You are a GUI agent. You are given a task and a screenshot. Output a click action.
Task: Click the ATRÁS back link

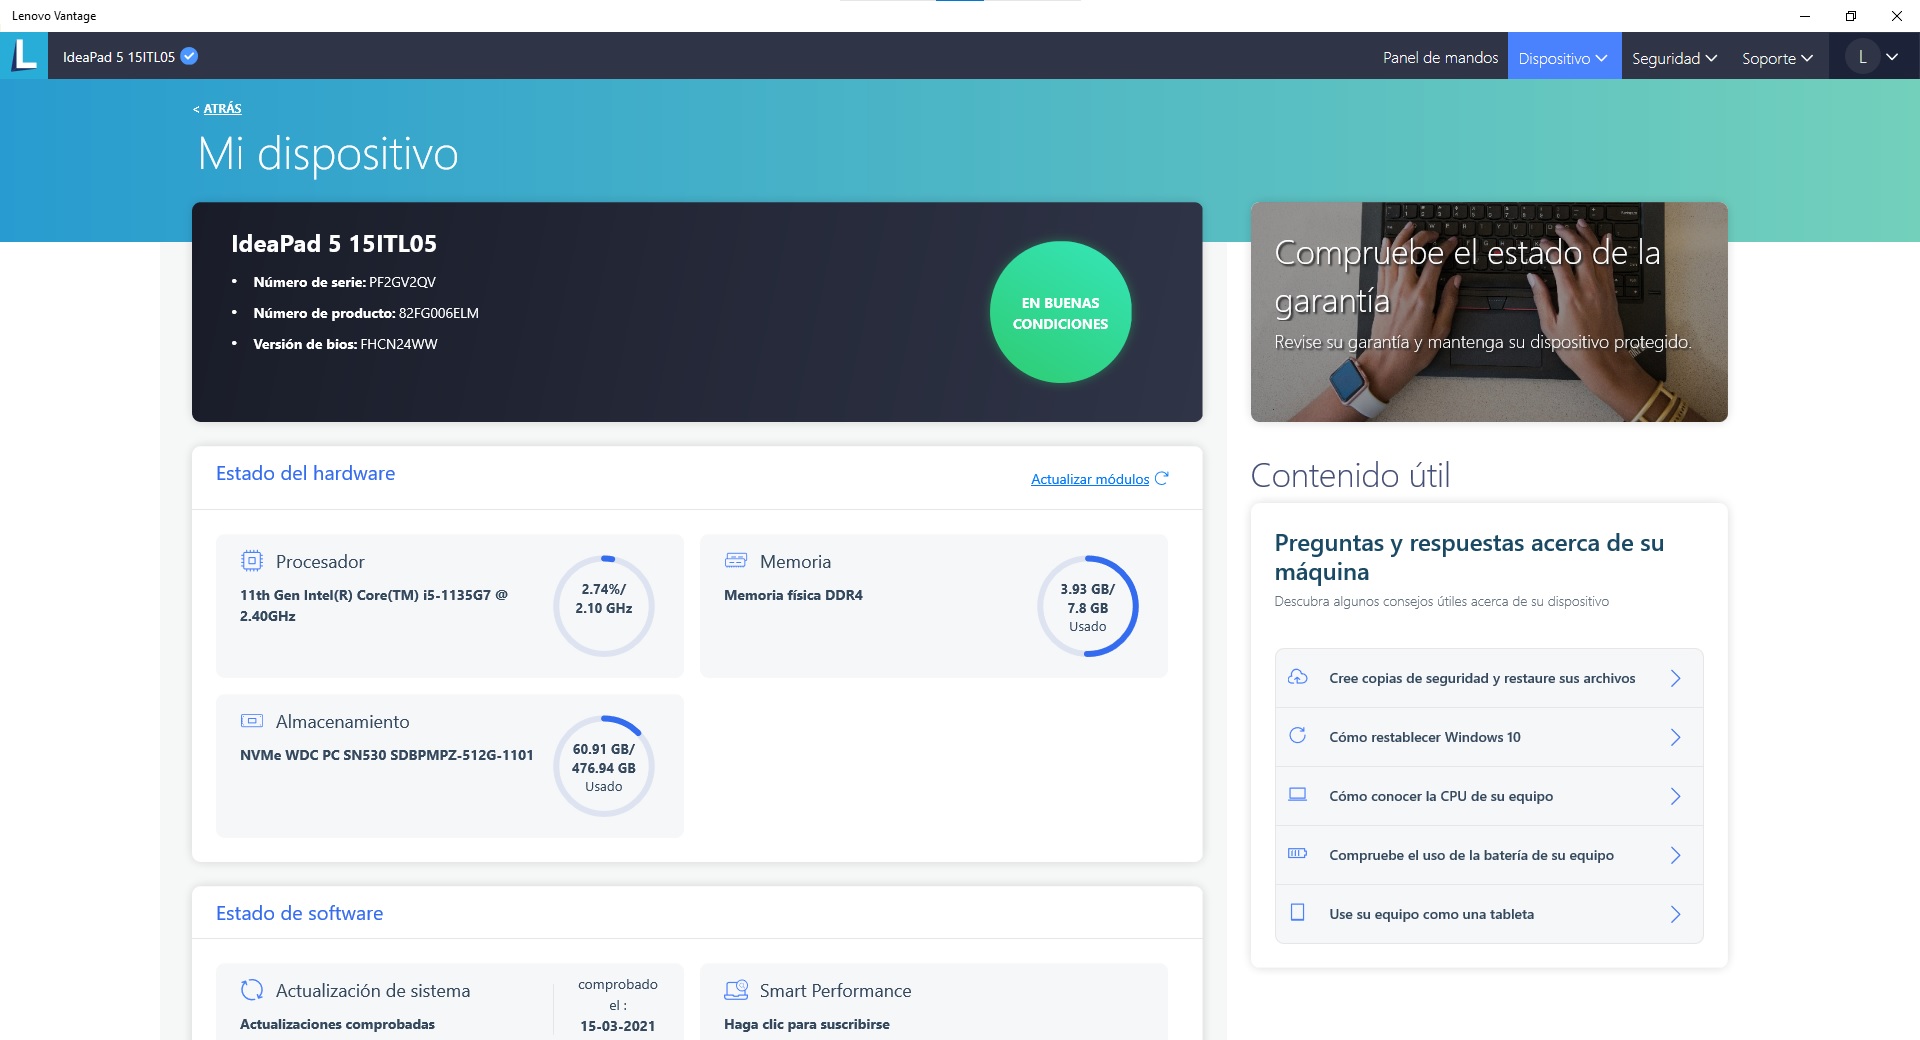point(221,108)
